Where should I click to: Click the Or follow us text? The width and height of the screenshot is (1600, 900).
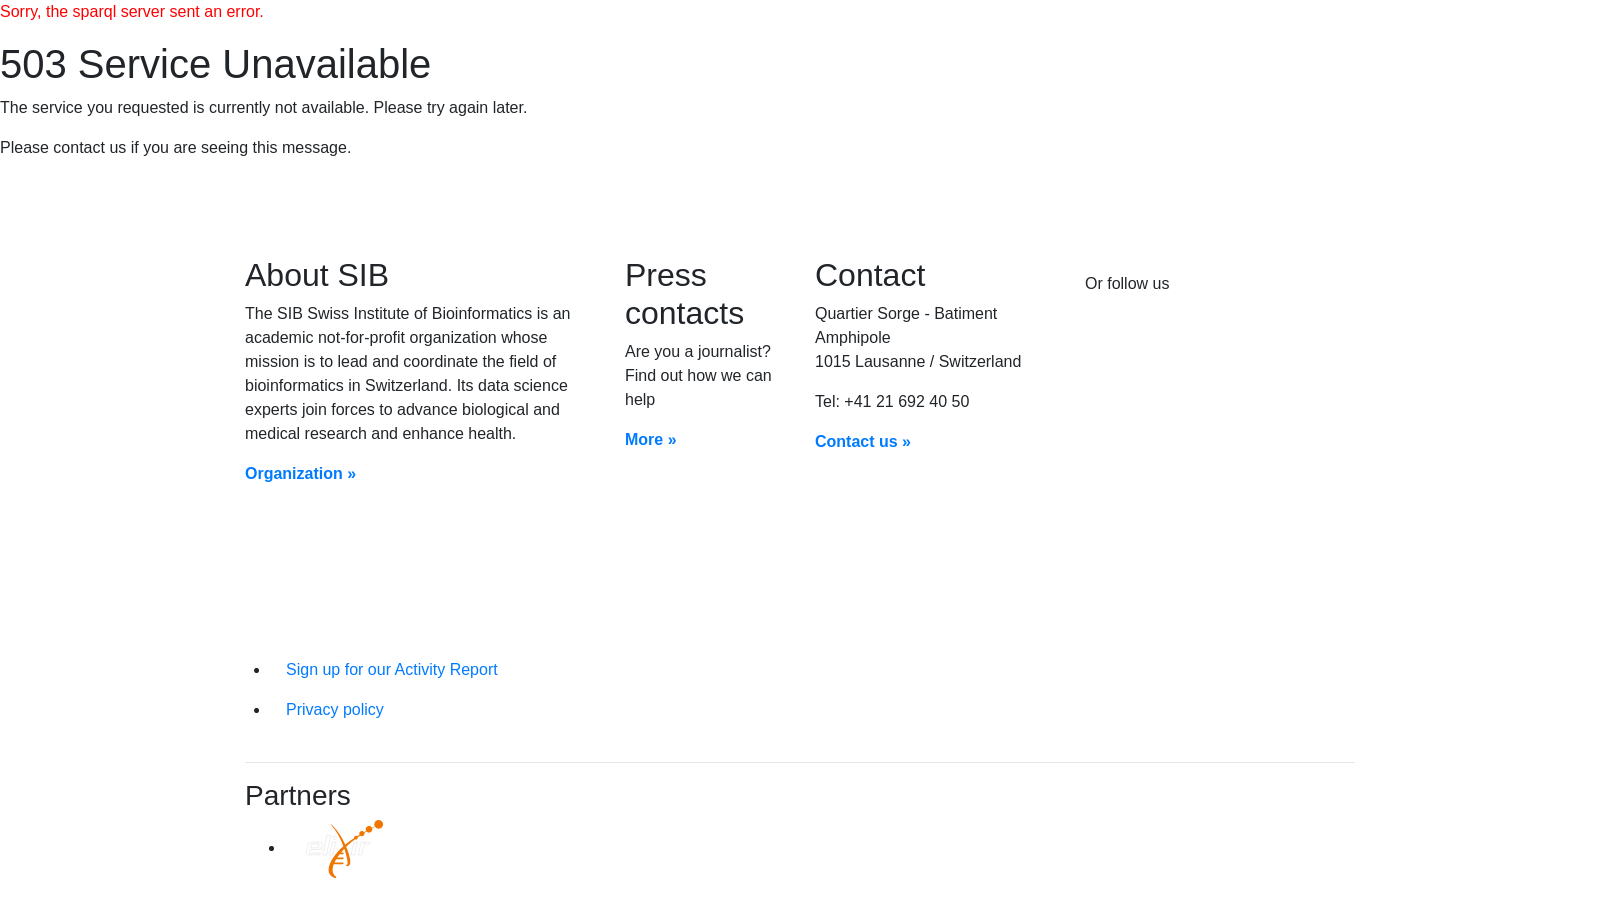coord(1126,284)
